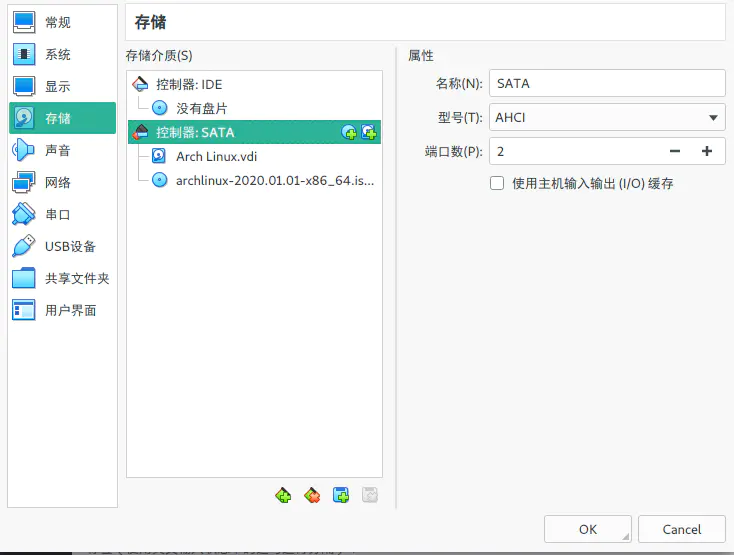Click the 常规 monitor icon in sidebar
The height and width of the screenshot is (555, 734).
click(23, 22)
